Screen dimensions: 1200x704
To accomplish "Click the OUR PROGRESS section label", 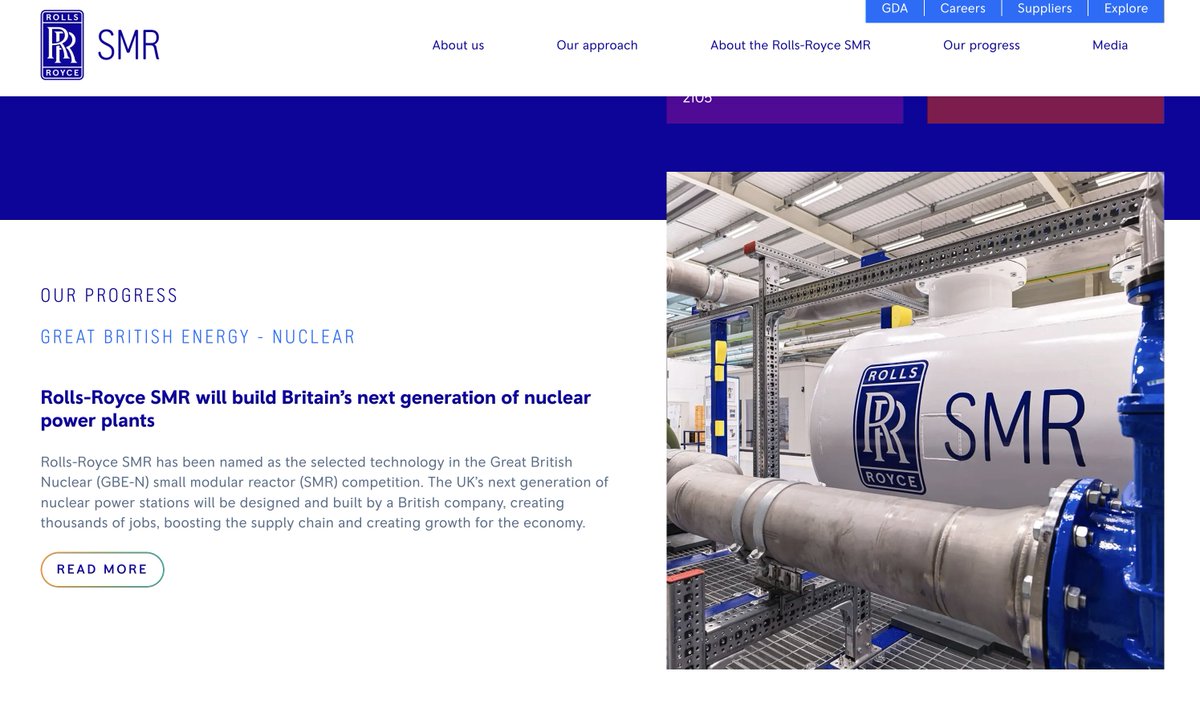I will [109, 295].
